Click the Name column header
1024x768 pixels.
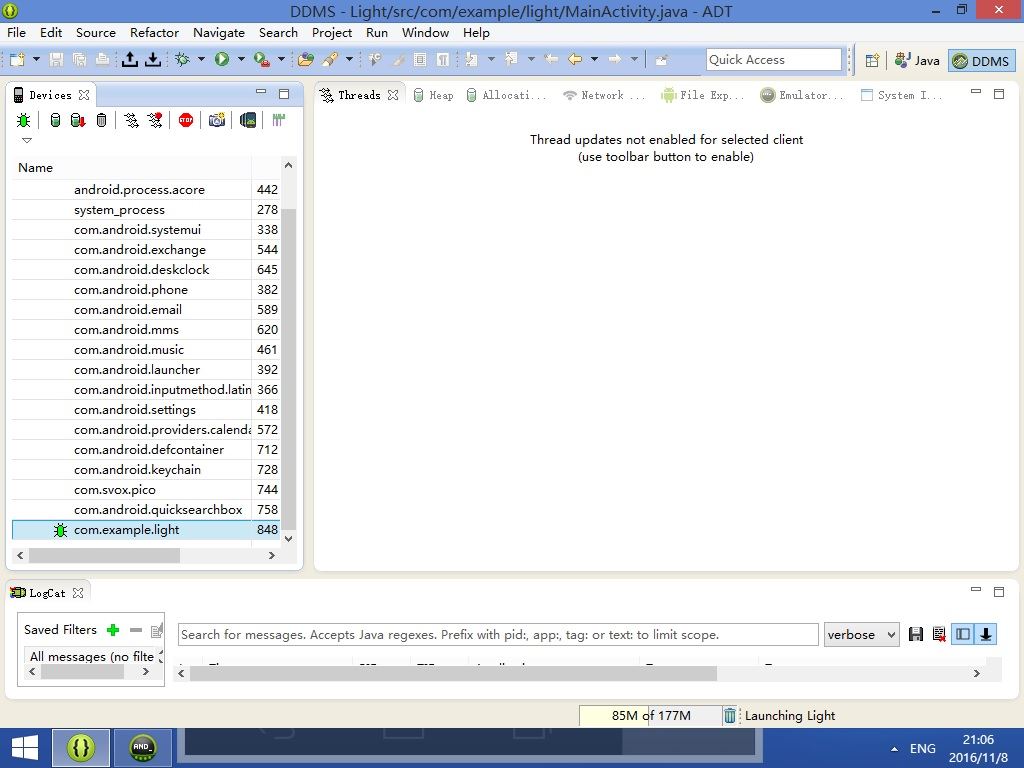coord(131,168)
